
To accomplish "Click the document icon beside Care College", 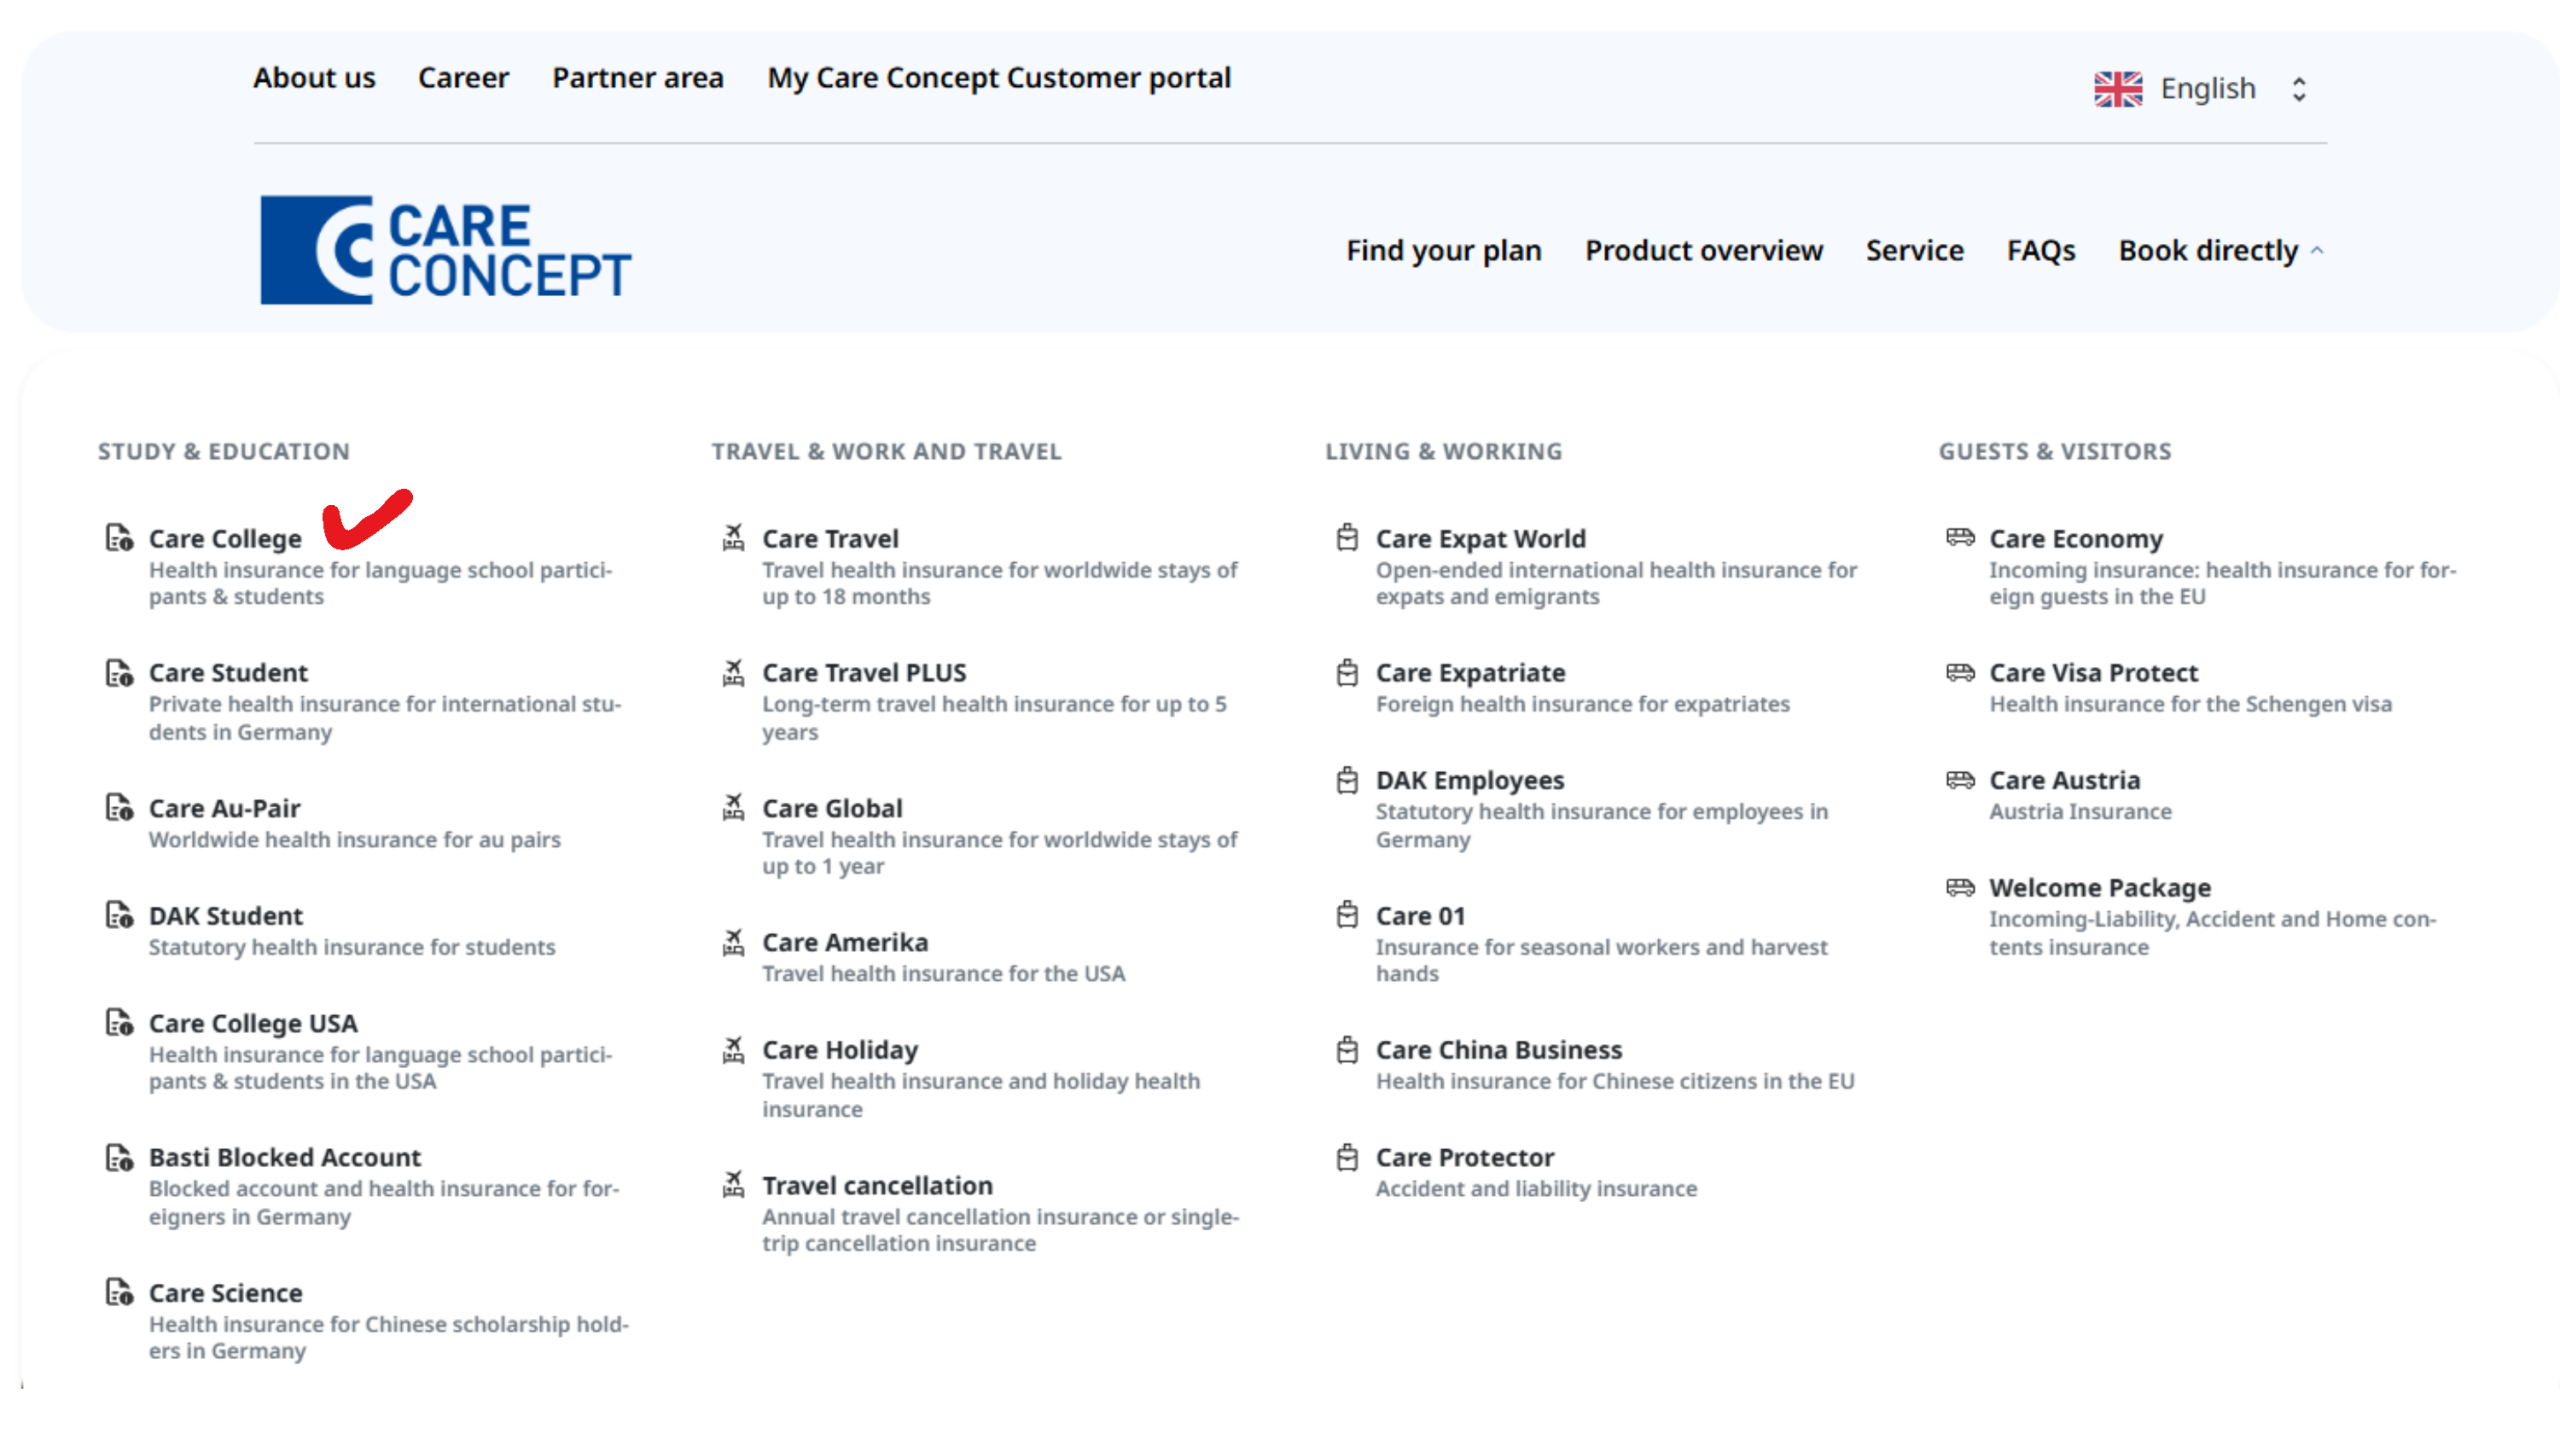I will click(x=119, y=538).
